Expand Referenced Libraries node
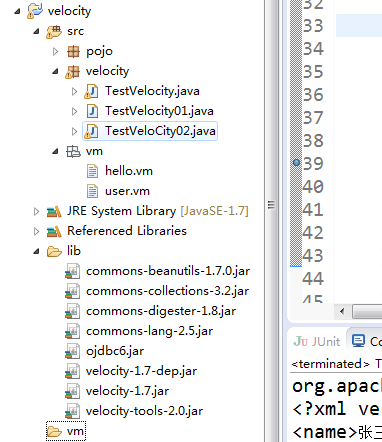382x442 pixels. 36,231
